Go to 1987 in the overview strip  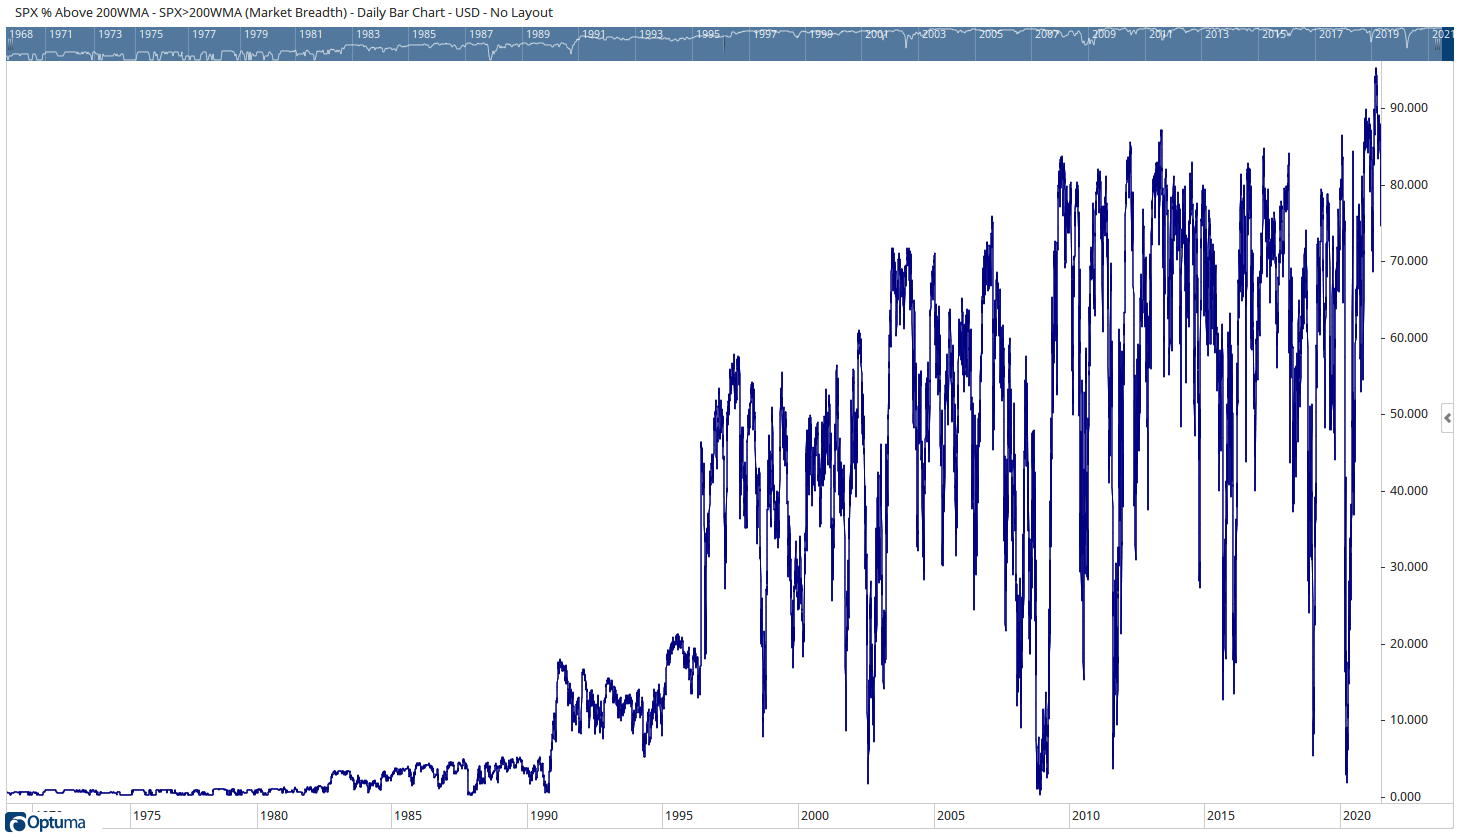click(x=481, y=34)
